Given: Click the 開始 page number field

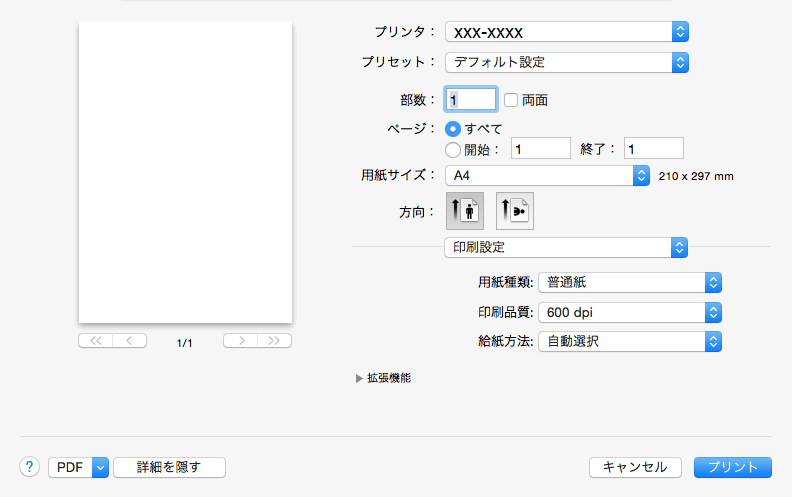Looking at the screenshot, I should click(540, 148).
